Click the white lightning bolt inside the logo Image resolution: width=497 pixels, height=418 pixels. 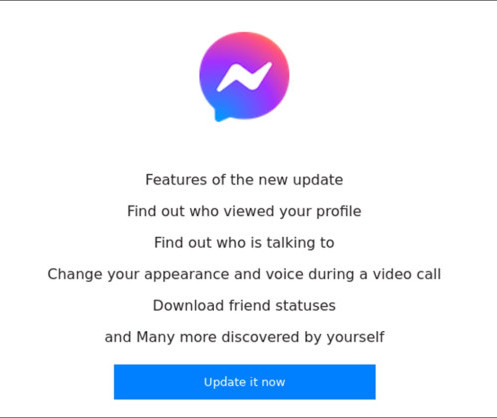point(244,77)
